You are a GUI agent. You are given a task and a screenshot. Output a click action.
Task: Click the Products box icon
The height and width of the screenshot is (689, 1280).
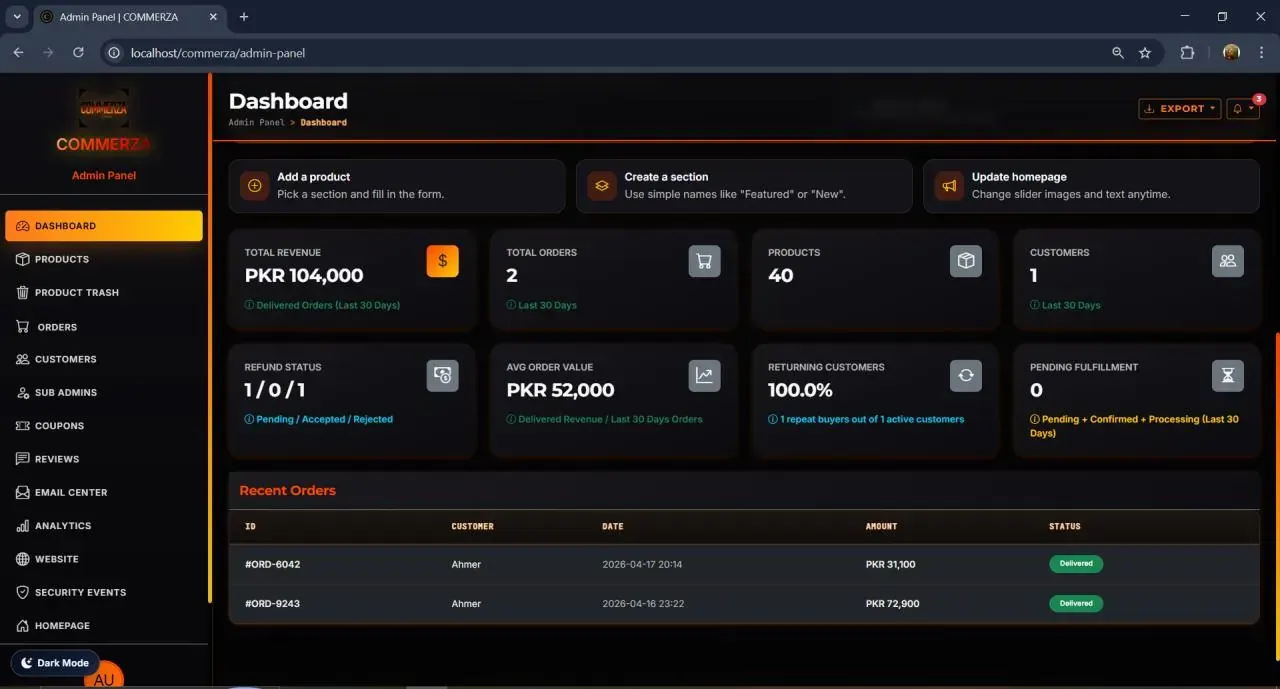click(966, 261)
